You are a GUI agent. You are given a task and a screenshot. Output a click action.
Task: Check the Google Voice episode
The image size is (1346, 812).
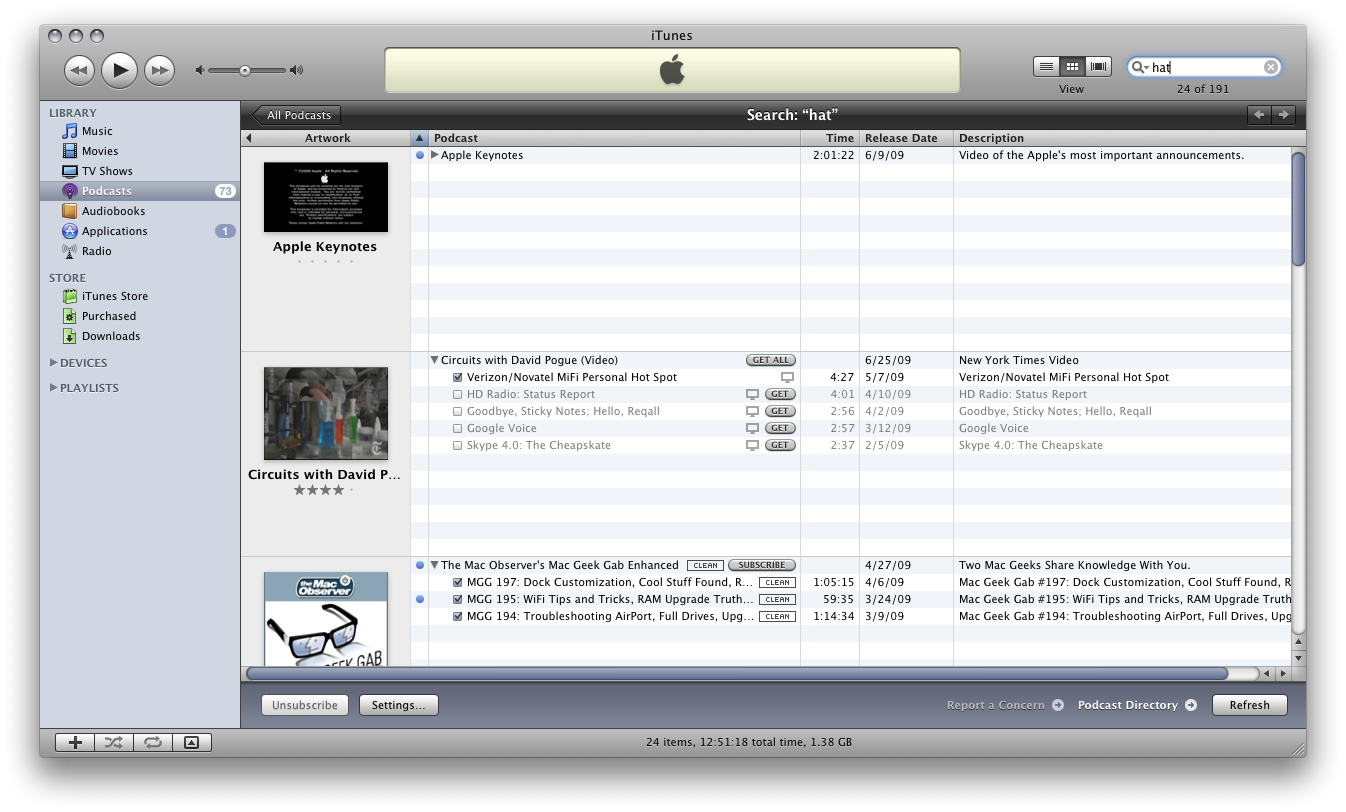(458, 428)
